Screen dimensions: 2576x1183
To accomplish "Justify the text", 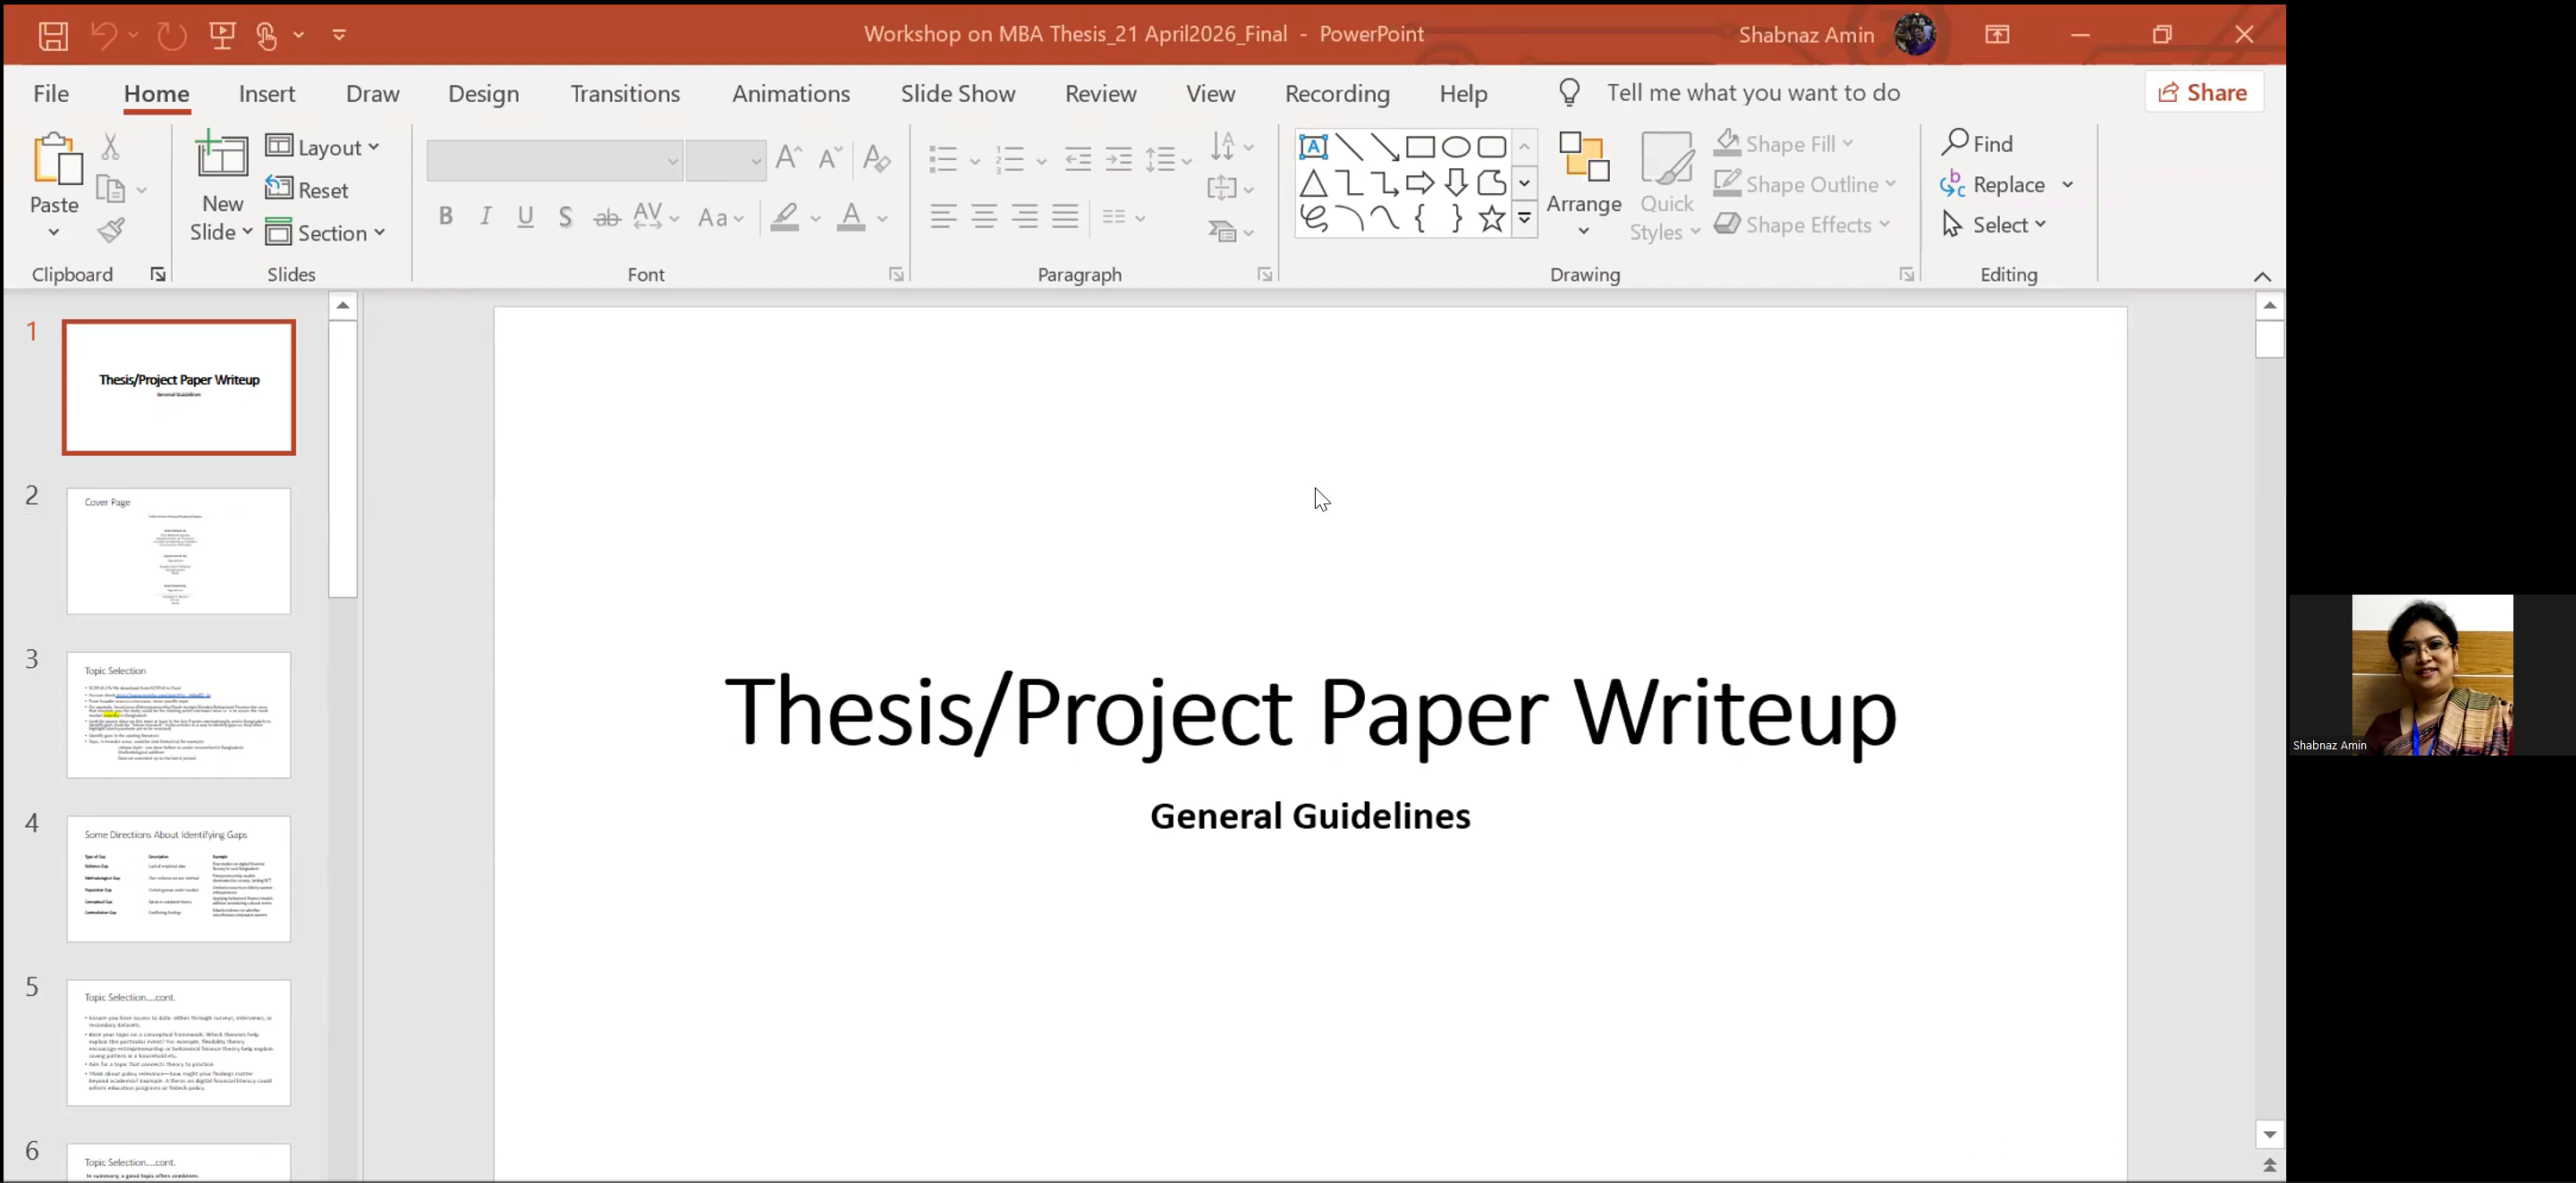I will point(1065,216).
